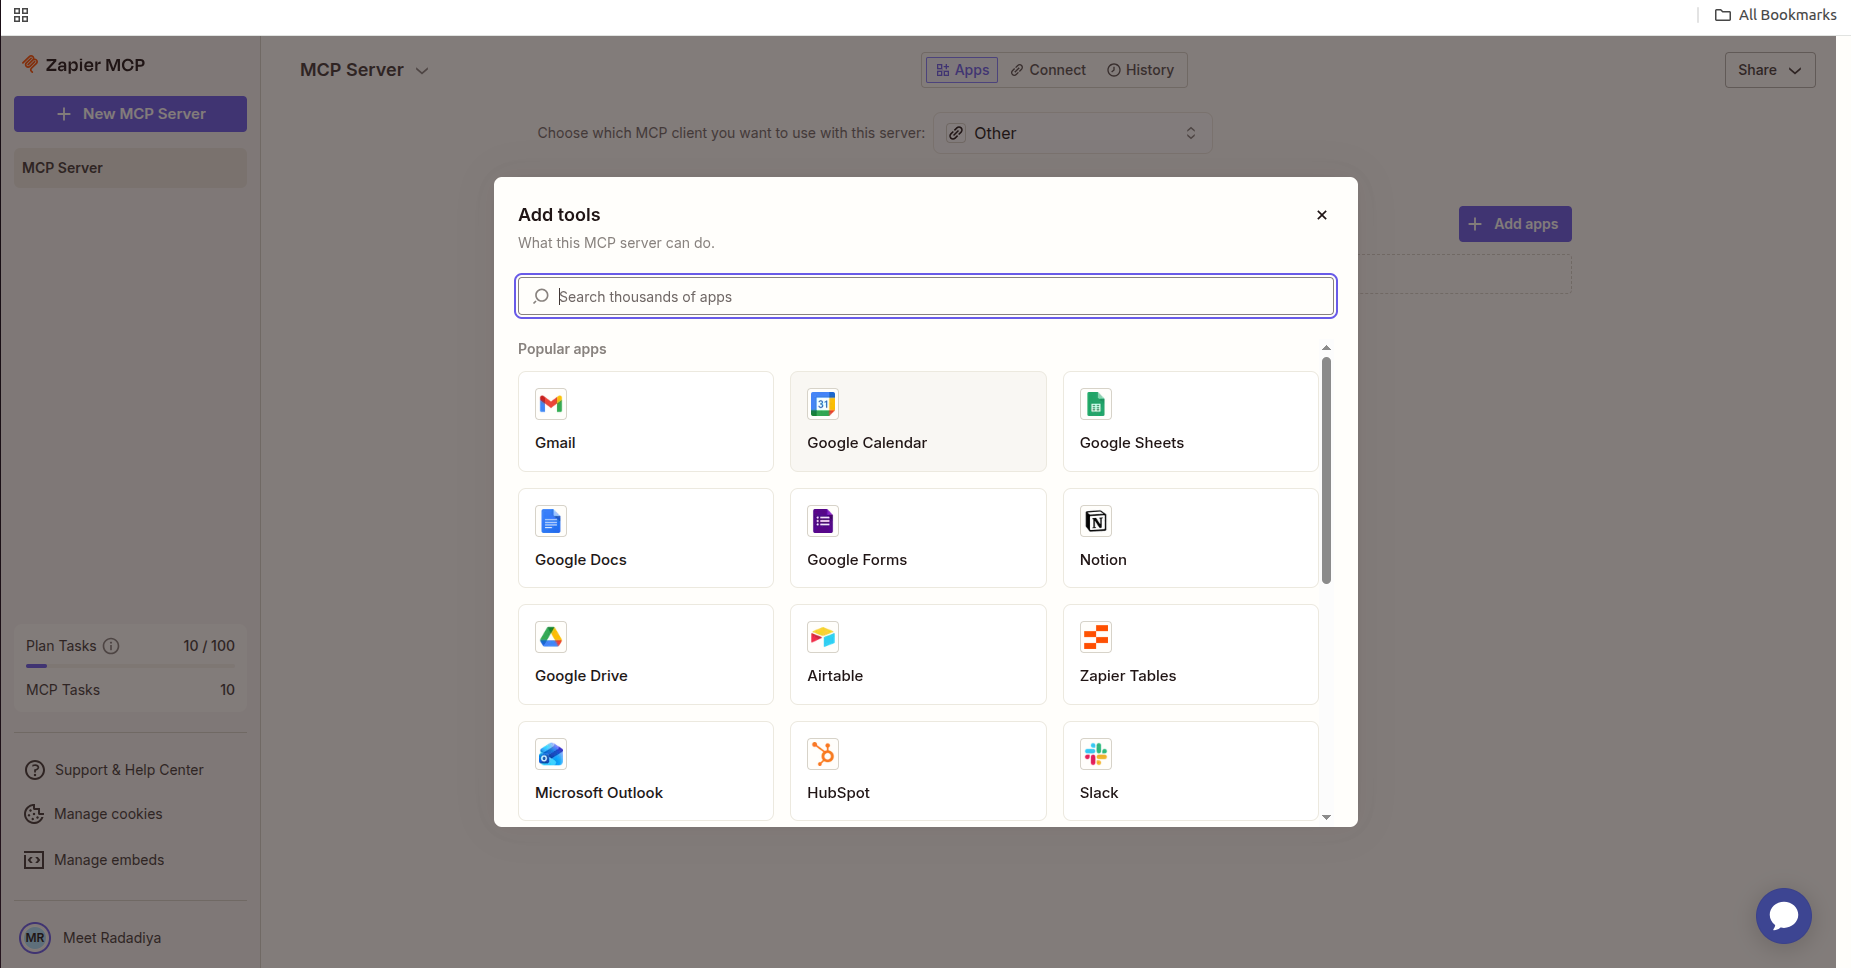Screen dimensions: 1851x968
Task: Click the scrollbar down arrow in app list
Action: pyautogui.click(x=1326, y=817)
